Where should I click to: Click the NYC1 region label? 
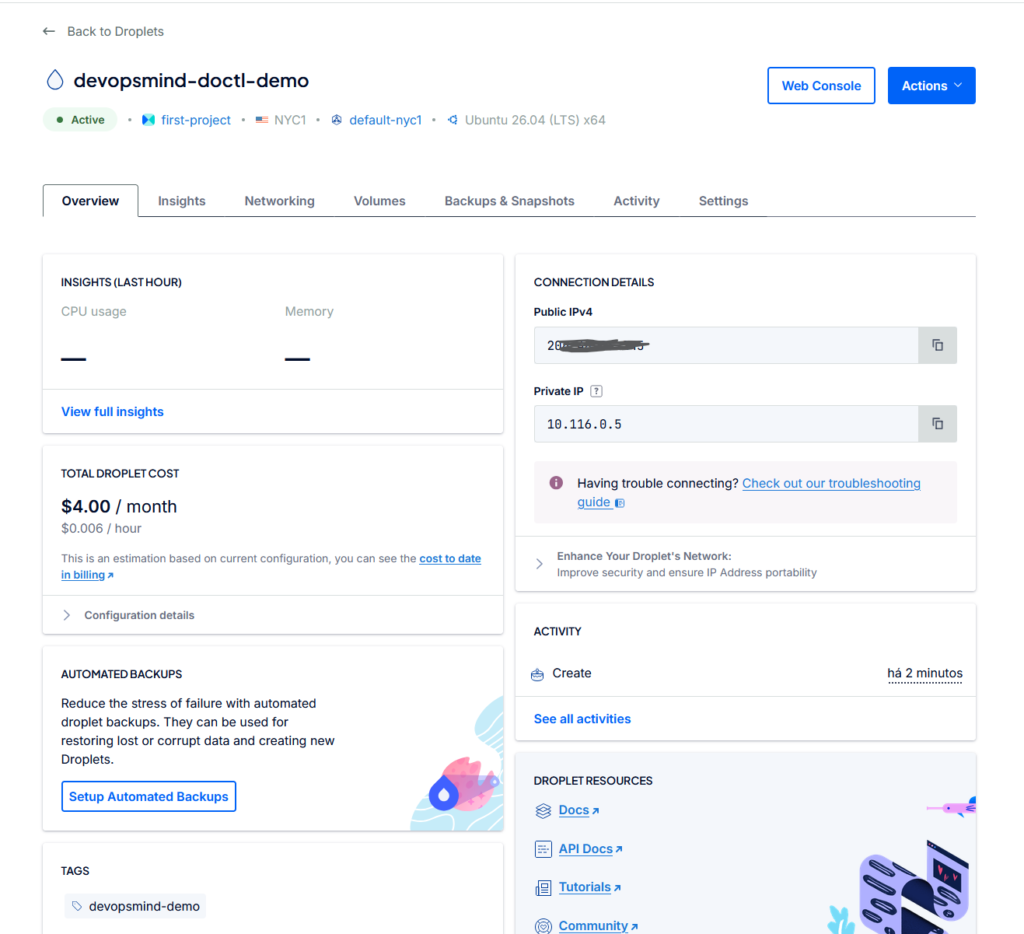pos(290,120)
